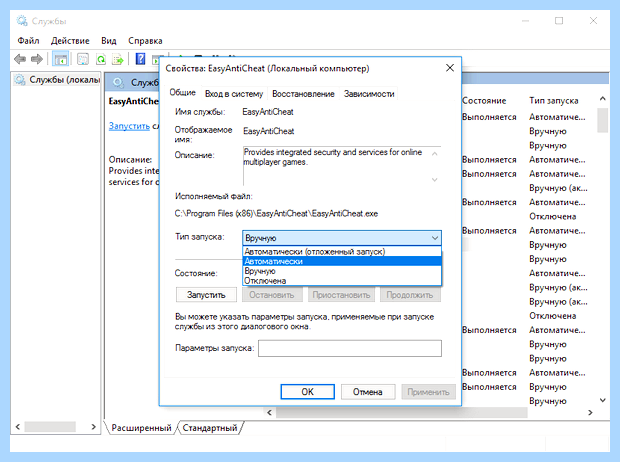Open the Вид menu
This screenshot has width=620, height=462.
109,41
